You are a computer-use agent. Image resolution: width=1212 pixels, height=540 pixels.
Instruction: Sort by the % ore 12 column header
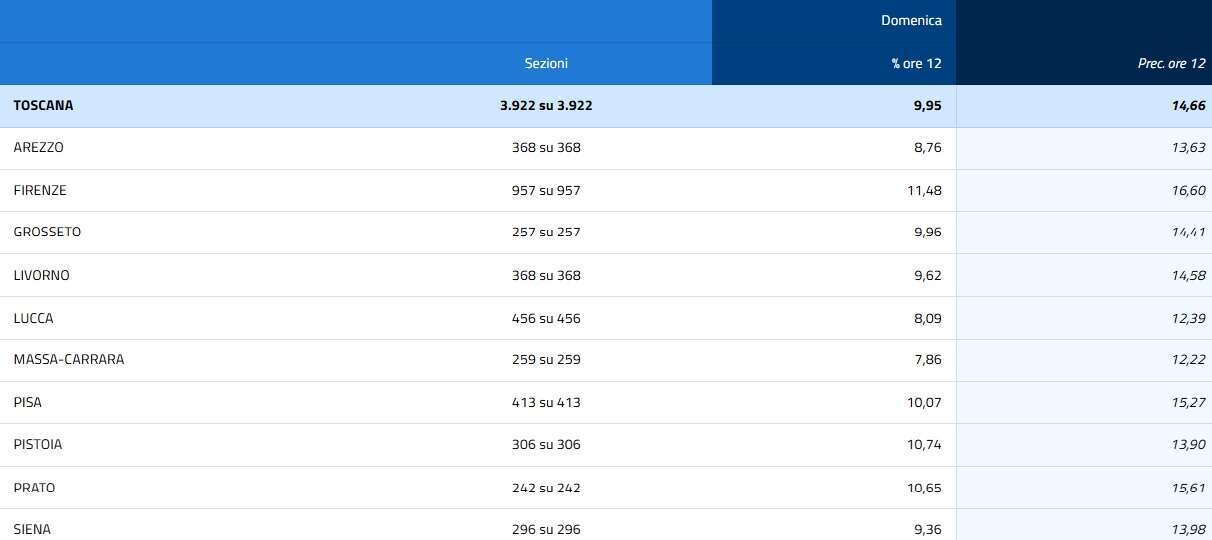[916, 63]
